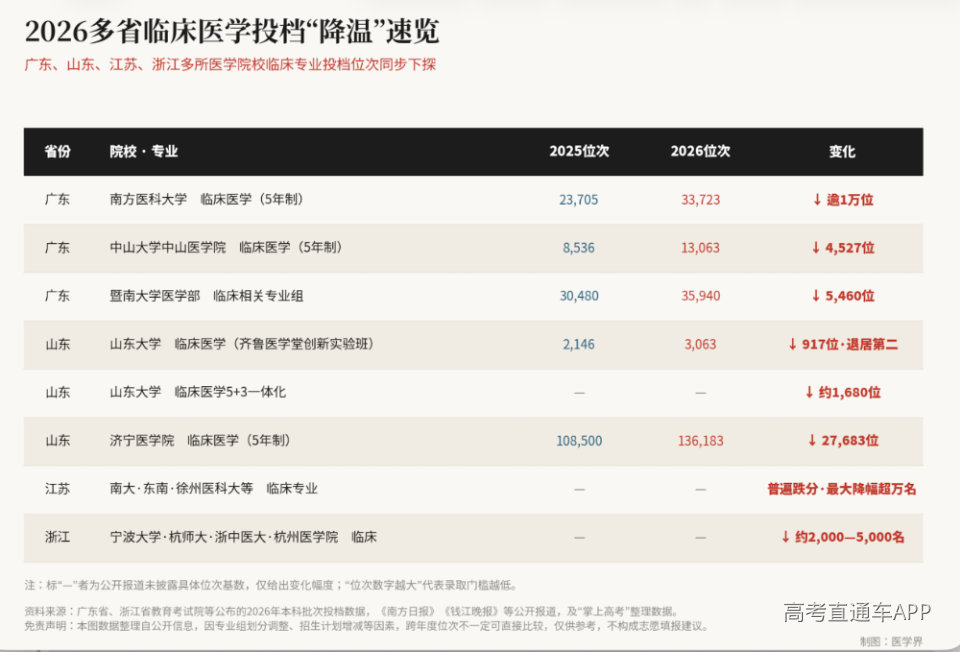Click '南方医科大学 临床医学（5年制）' row text
Image resolution: width=960 pixels, height=652 pixels.
pos(206,199)
